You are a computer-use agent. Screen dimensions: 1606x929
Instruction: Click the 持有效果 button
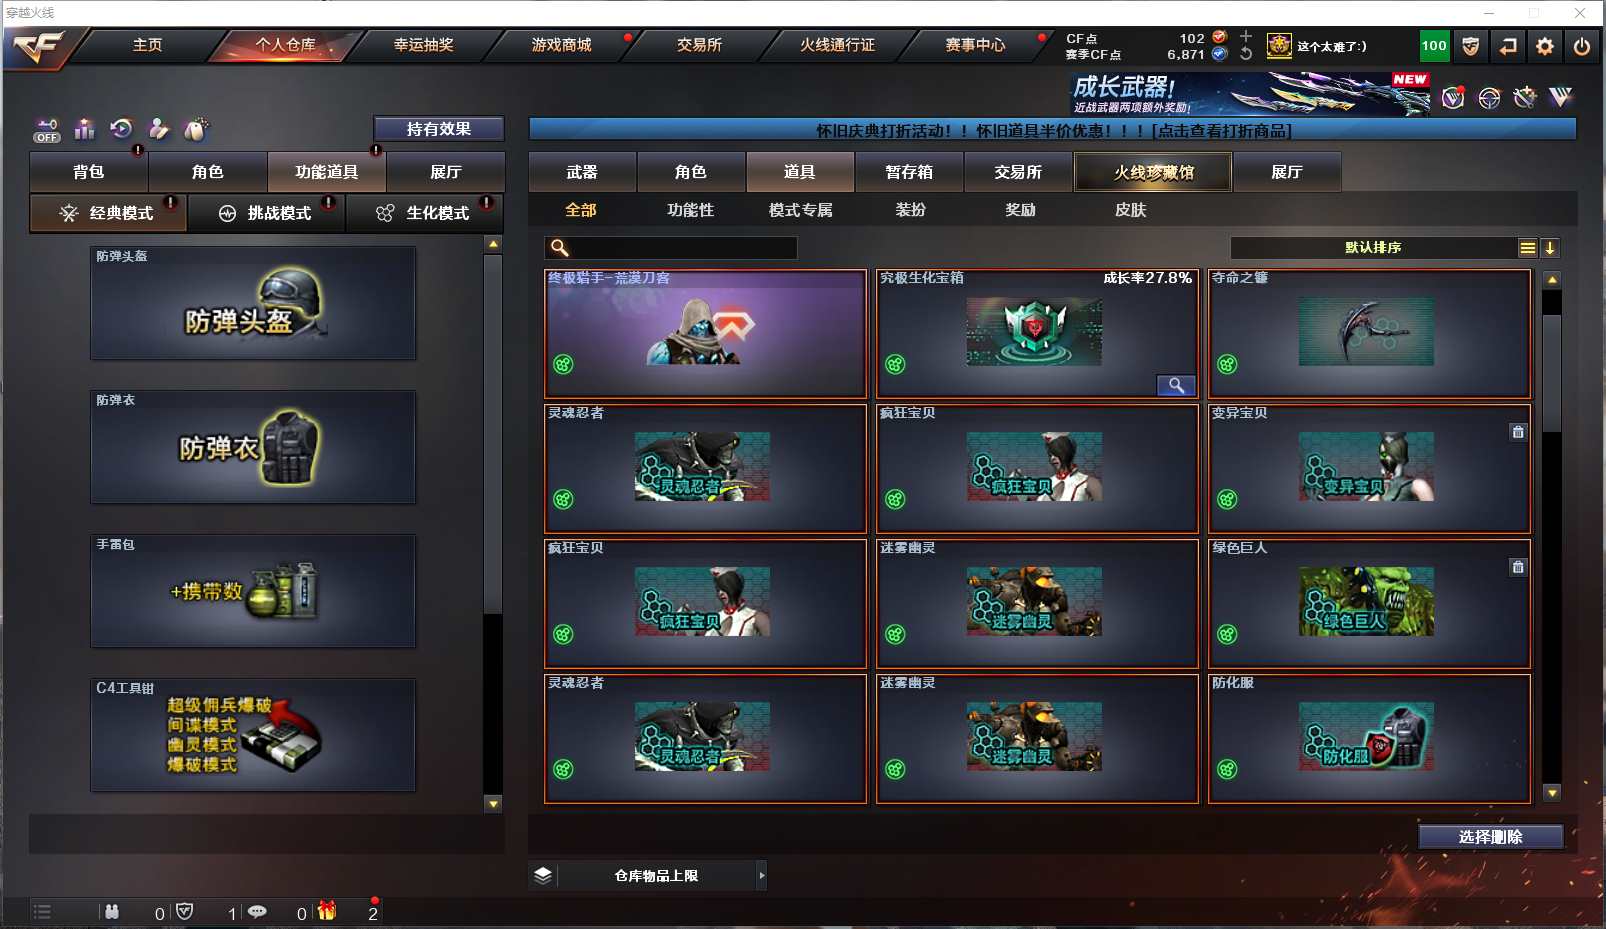point(439,129)
